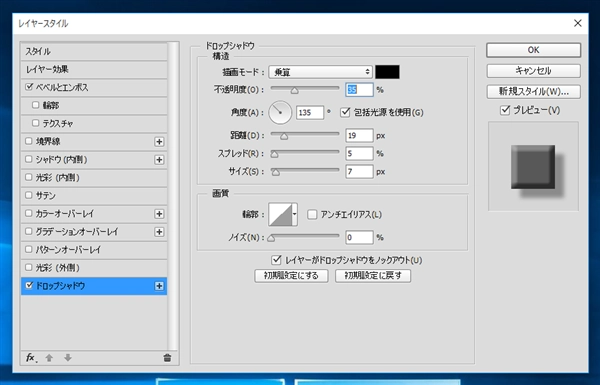Viewport: 600px width, 385px height.
Task: Toggle the プレビュー checkbox
Action: coord(505,110)
